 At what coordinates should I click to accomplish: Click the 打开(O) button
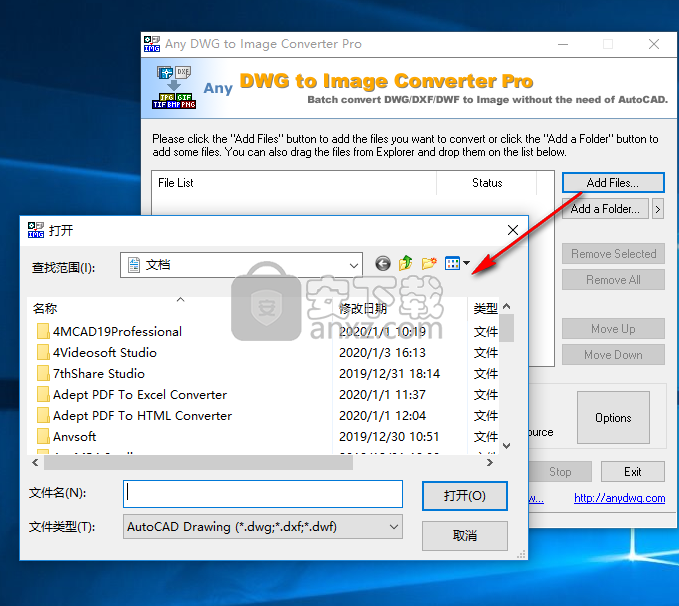(x=465, y=496)
